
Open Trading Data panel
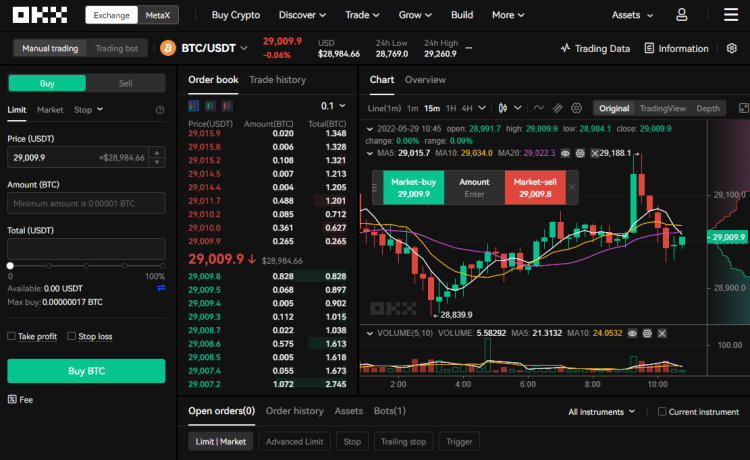(x=595, y=48)
